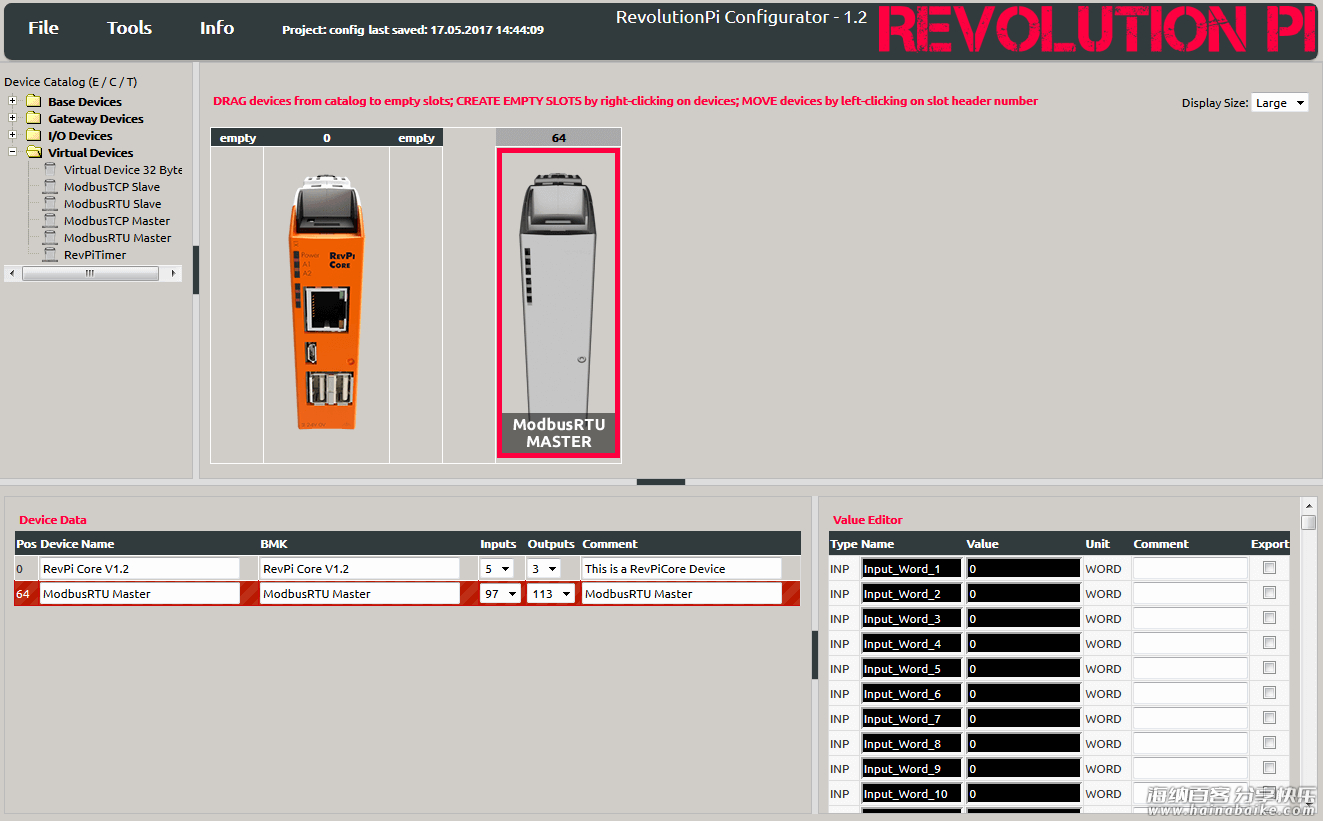Select ModbusTCP Slave tree entry
Screen dimensions: 1323x821
tap(112, 187)
